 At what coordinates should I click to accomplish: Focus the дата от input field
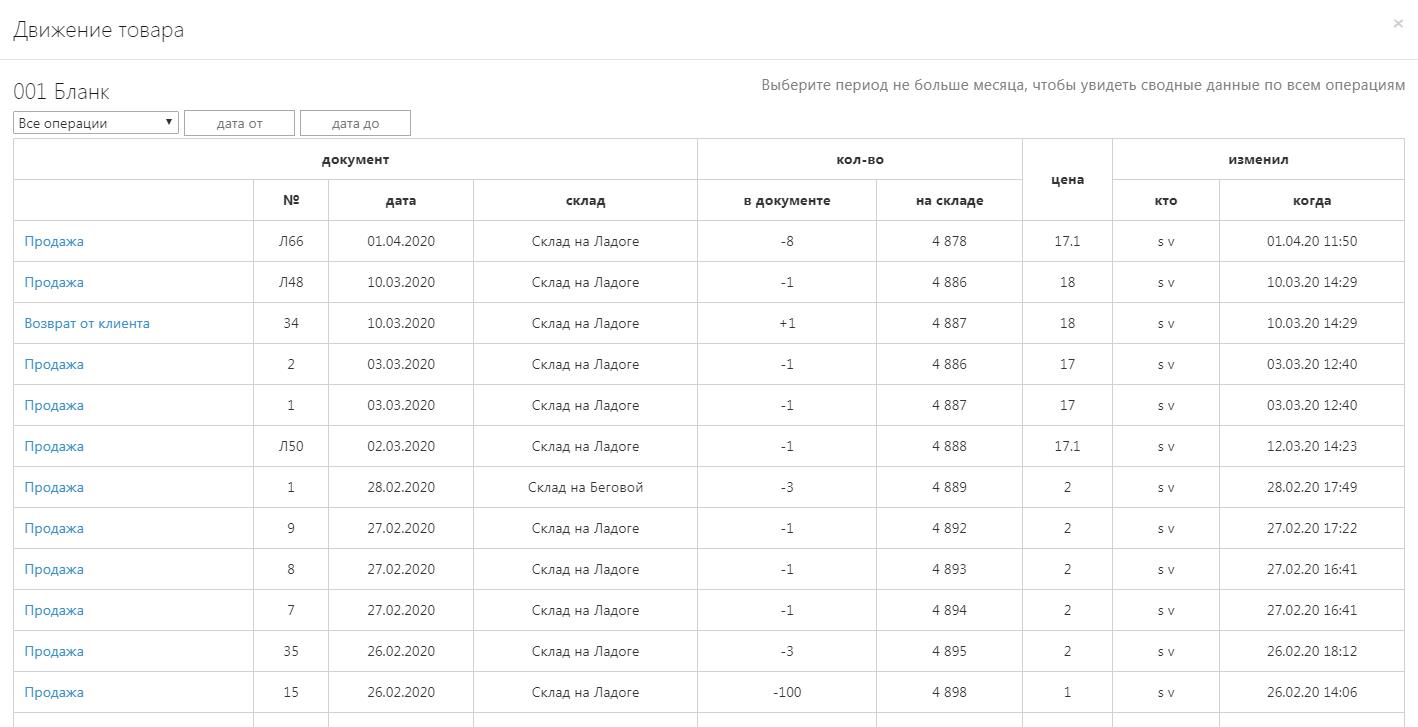tap(240, 123)
